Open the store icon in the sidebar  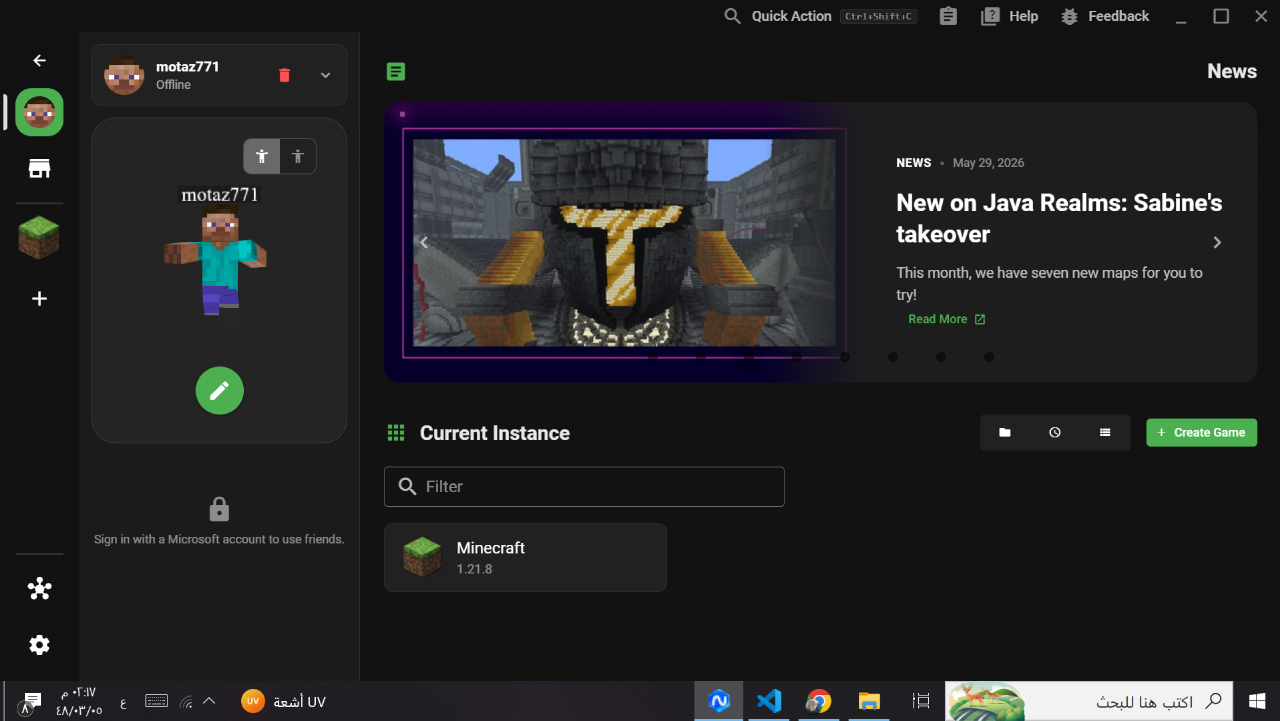(x=39, y=168)
